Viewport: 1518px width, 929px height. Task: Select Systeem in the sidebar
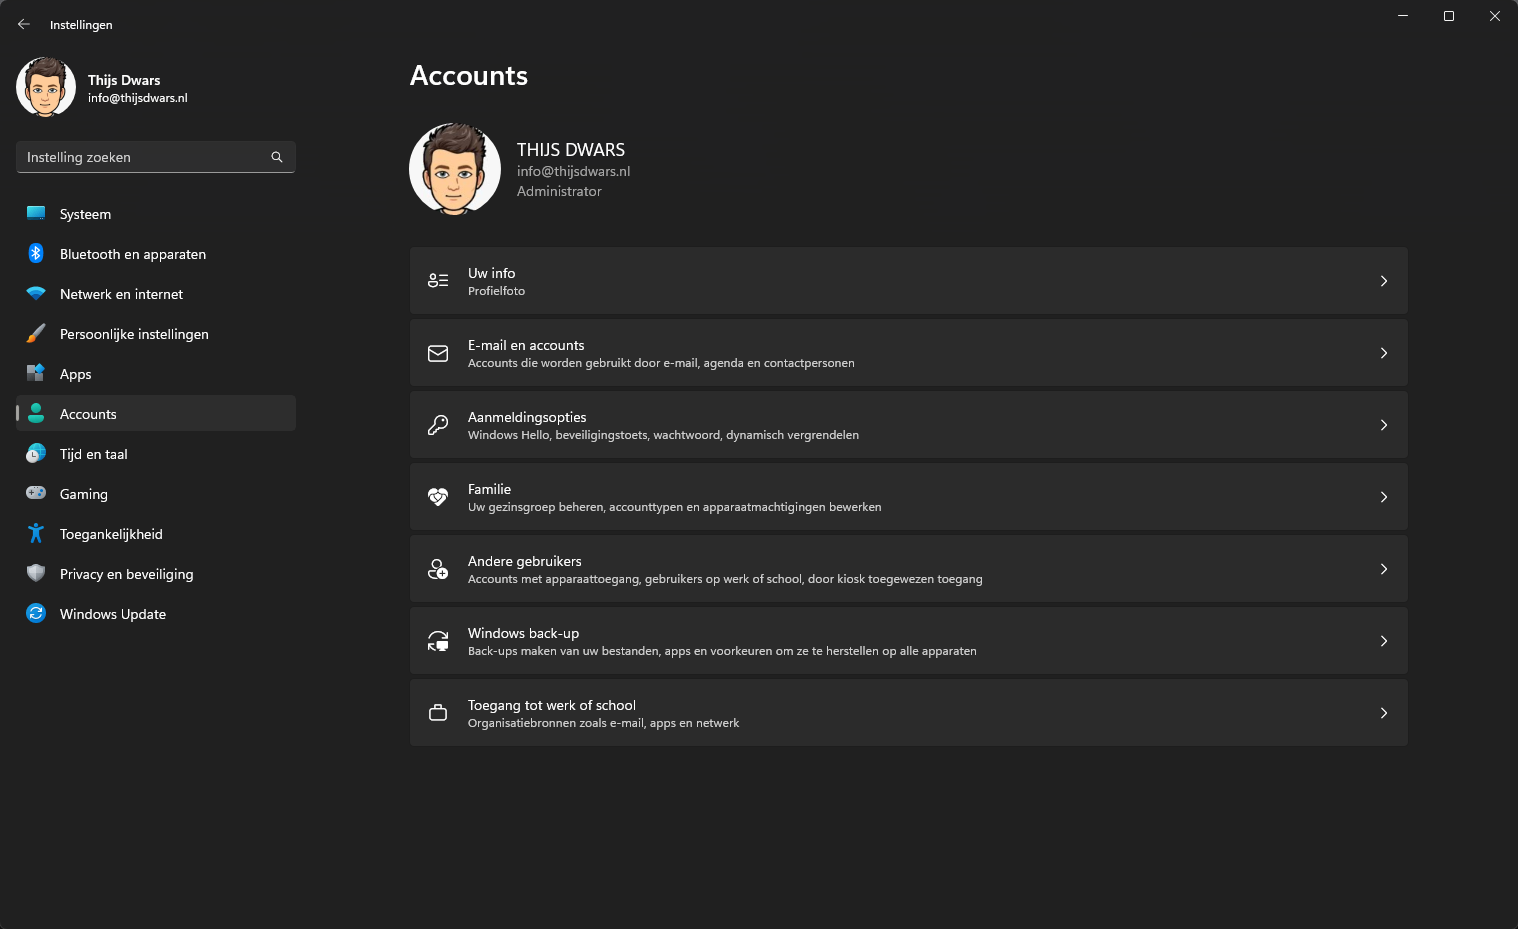(x=86, y=214)
